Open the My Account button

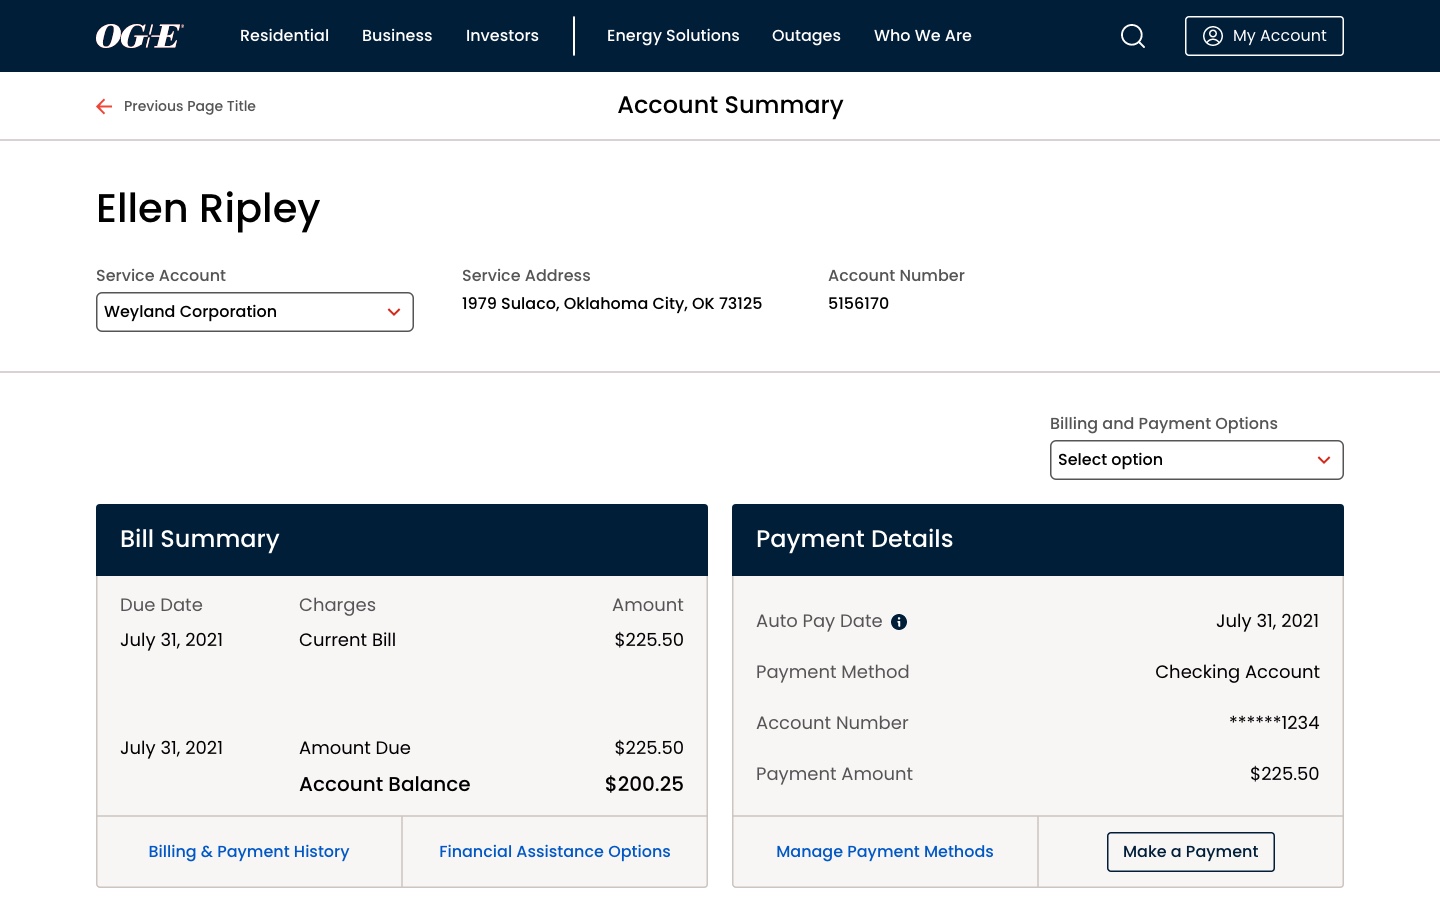click(1264, 36)
